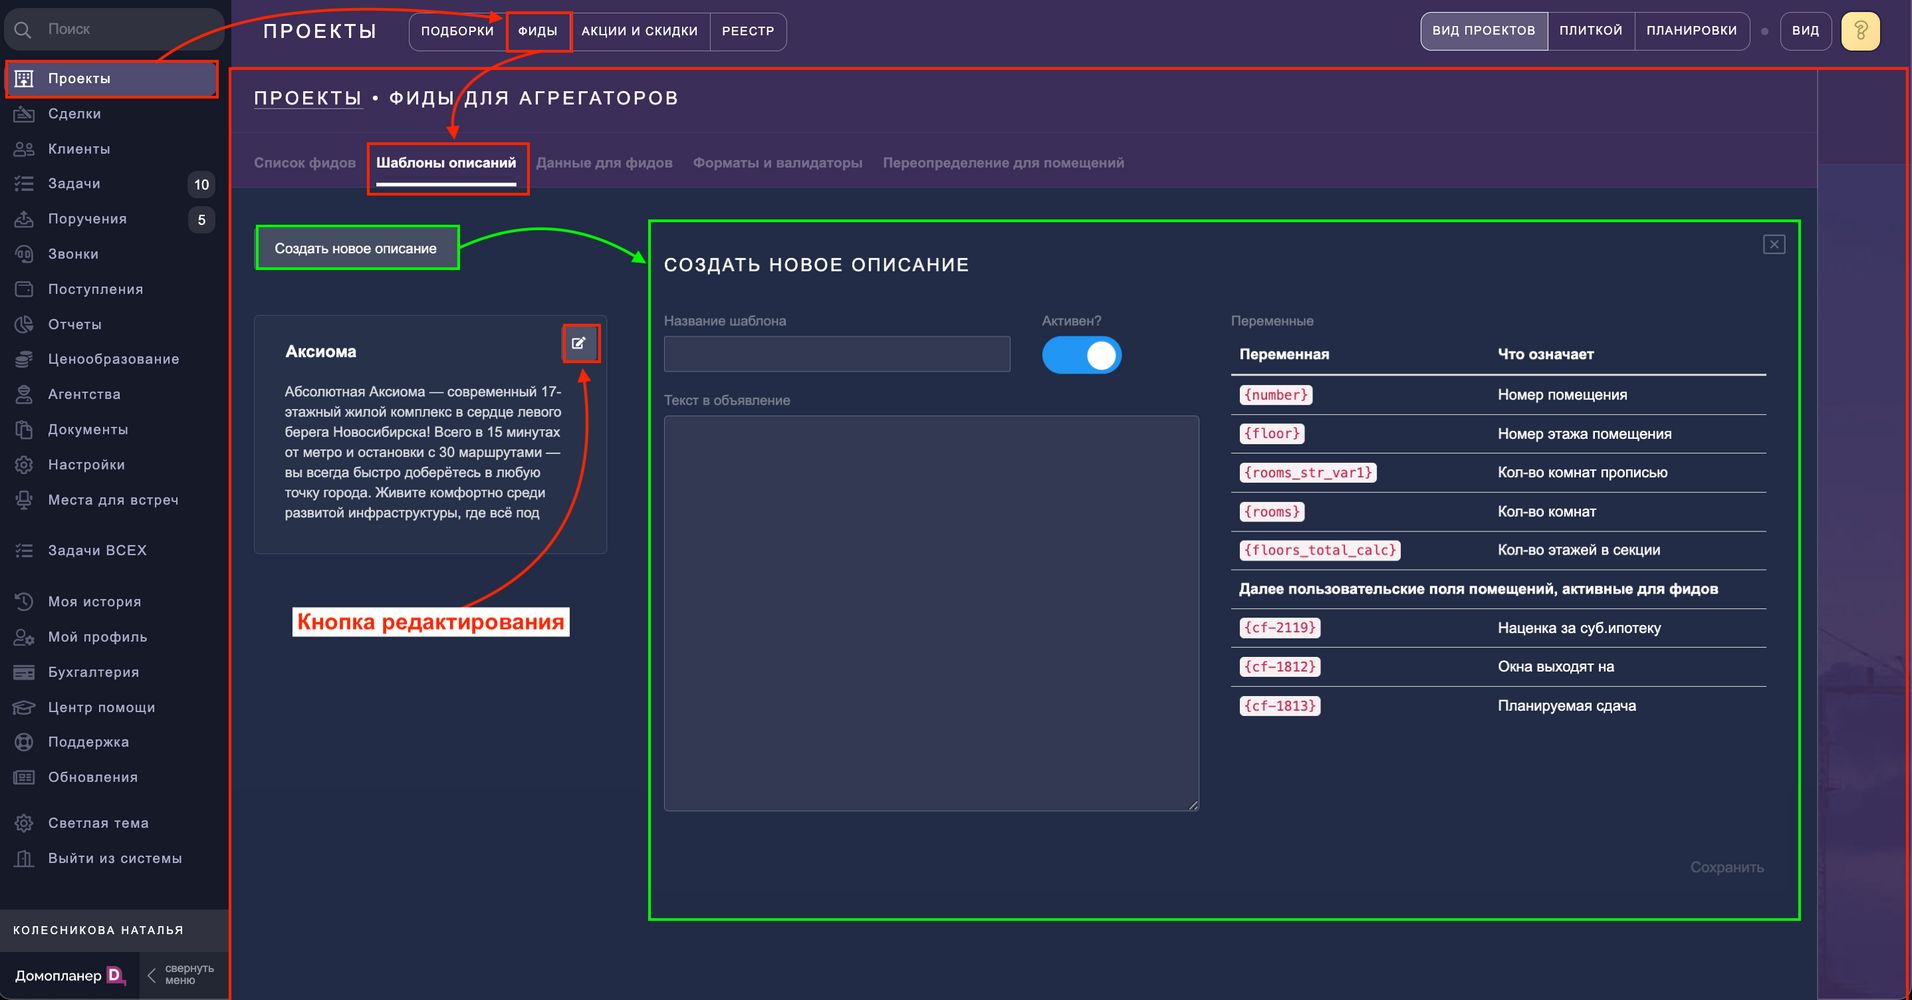Viewport: 1912px width, 1000px height.
Task: Click the Сохранить button
Action: click(x=1727, y=867)
